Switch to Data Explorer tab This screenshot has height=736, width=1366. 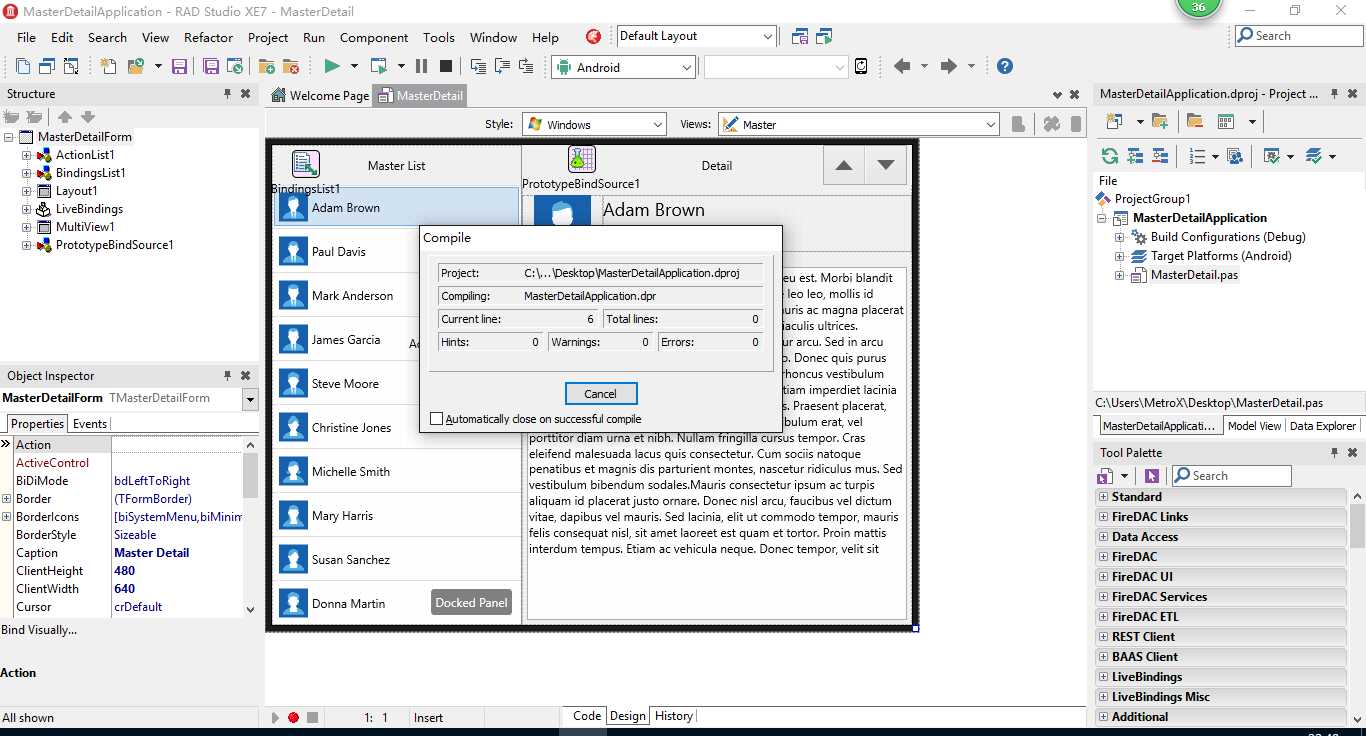tap(1323, 426)
